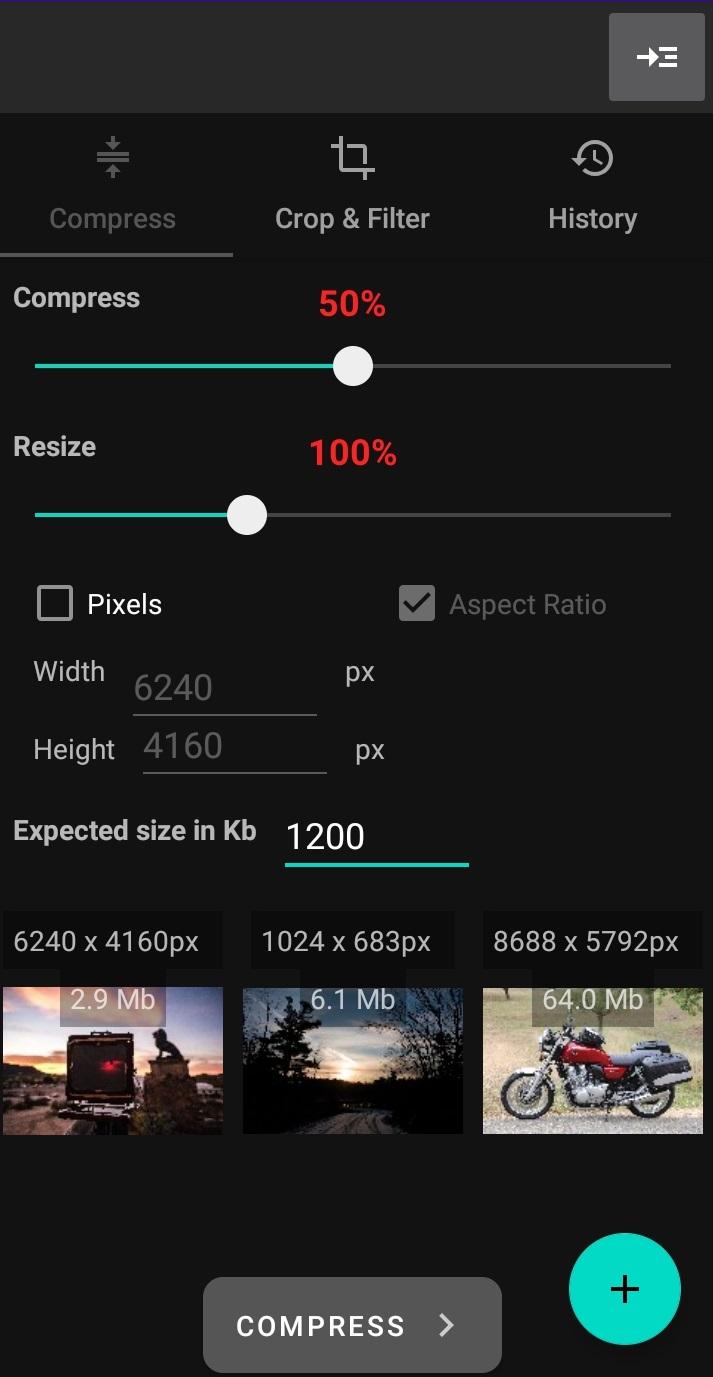The width and height of the screenshot is (713, 1377).
Task: Click the crop tool icon
Action: tap(352, 158)
